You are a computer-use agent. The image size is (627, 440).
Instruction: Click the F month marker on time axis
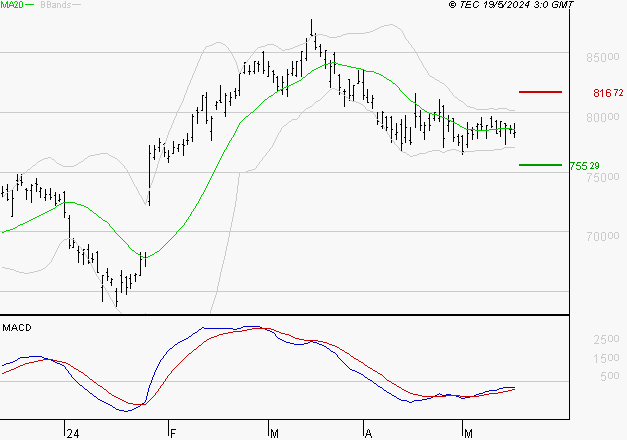point(173,433)
